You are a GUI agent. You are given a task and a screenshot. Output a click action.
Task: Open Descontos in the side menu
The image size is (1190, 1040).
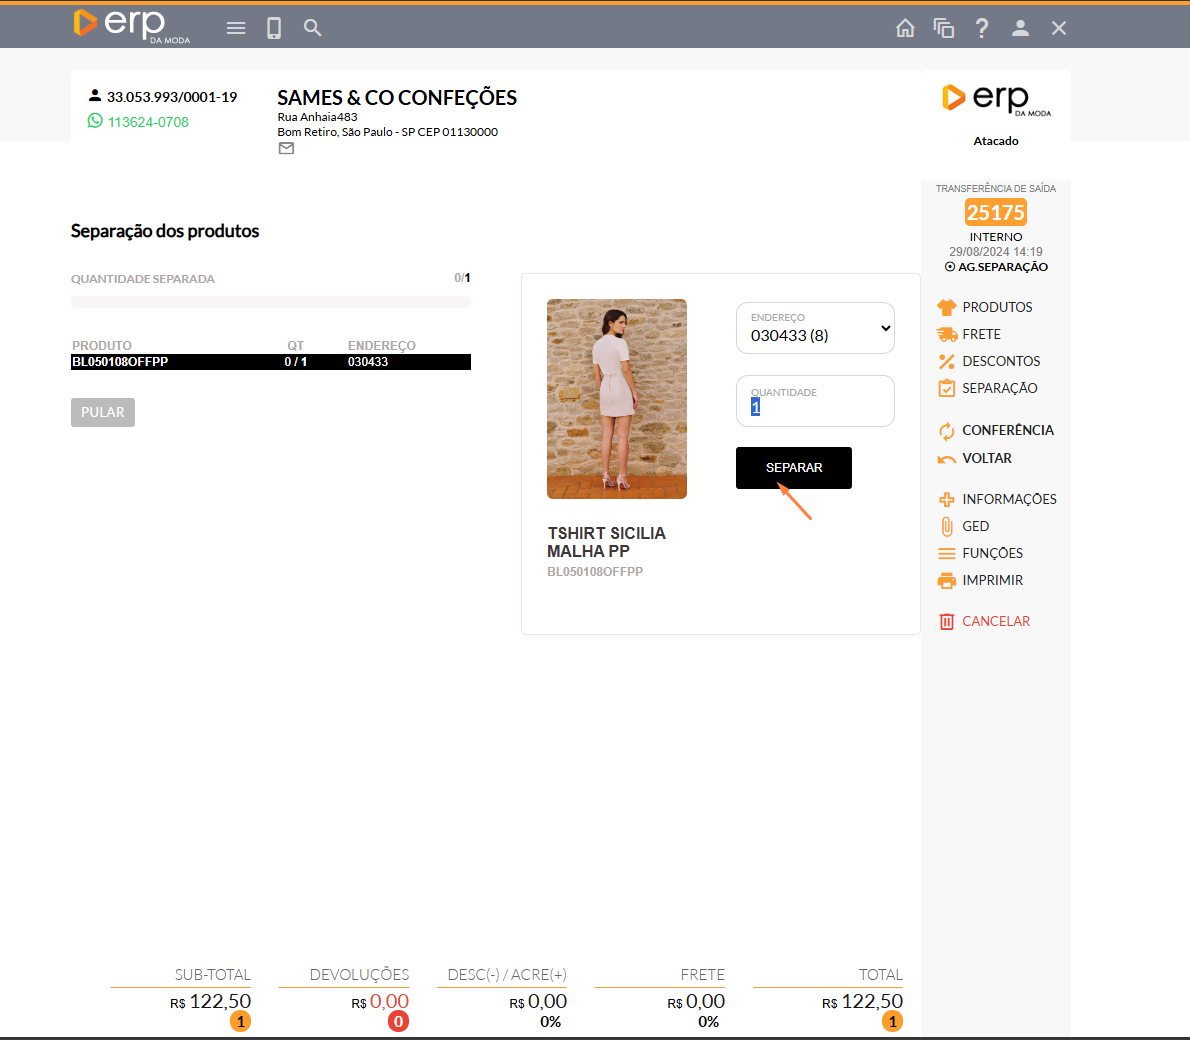[x=1000, y=361]
